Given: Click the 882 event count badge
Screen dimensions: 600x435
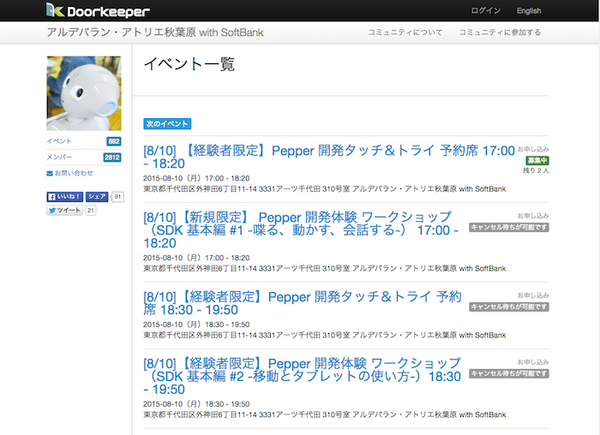Looking at the screenshot, I should pyautogui.click(x=113, y=142).
